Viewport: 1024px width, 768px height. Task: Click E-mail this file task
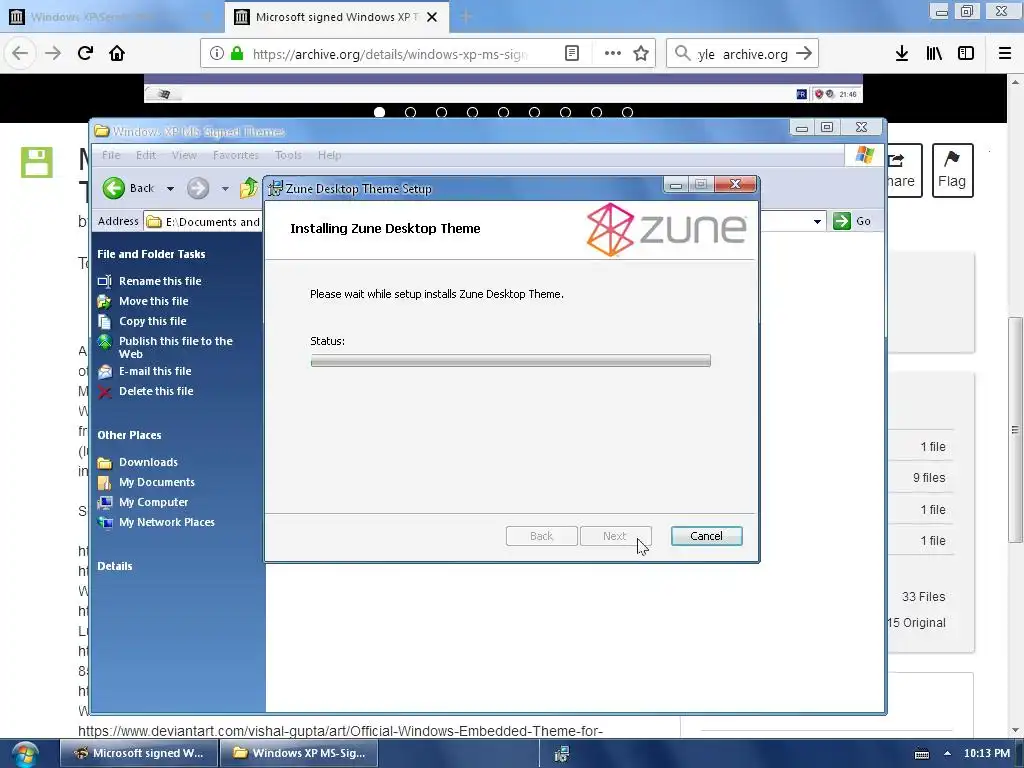coord(155,371)
